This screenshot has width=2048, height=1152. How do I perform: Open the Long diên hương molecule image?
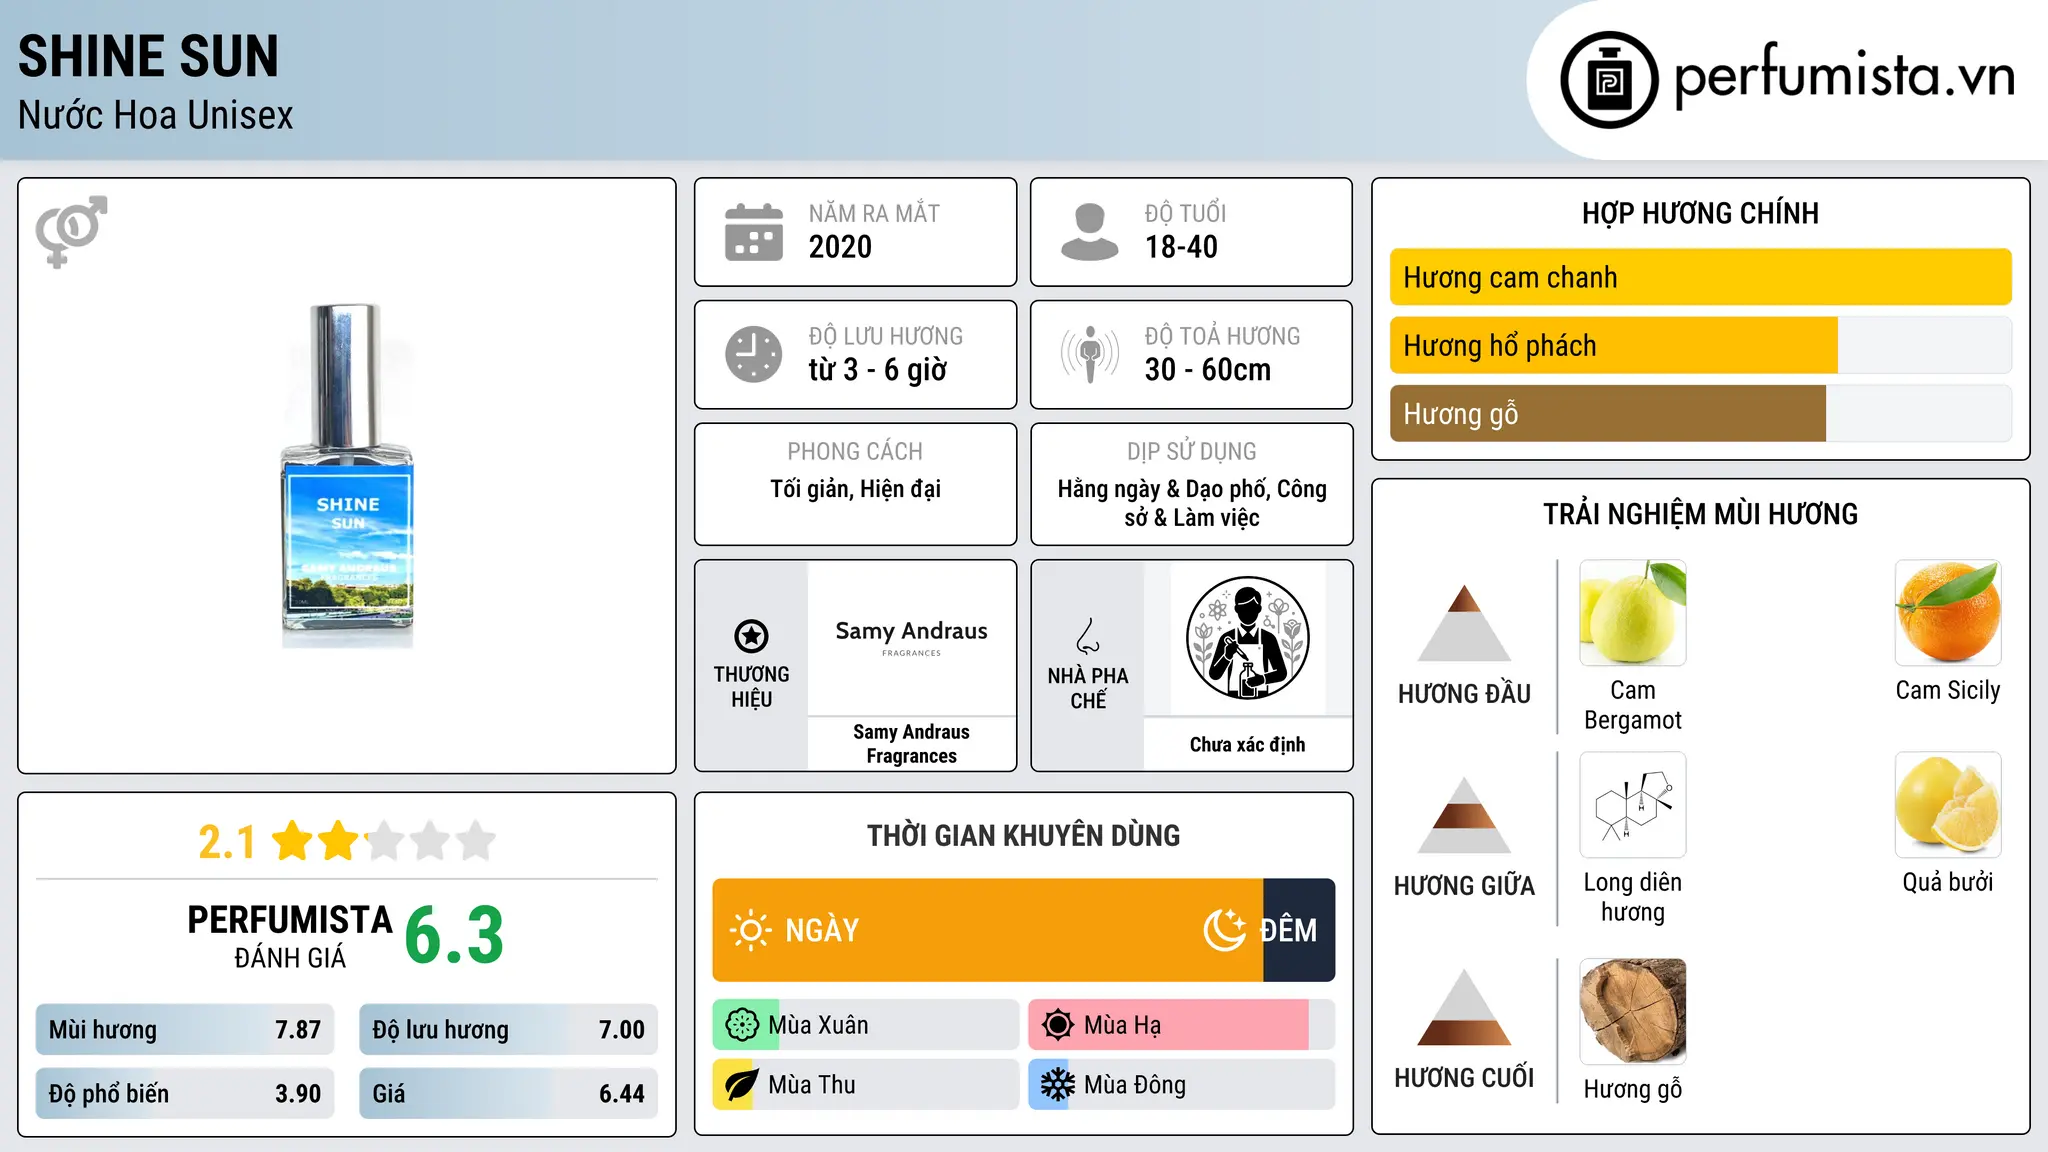point(1633,805)
